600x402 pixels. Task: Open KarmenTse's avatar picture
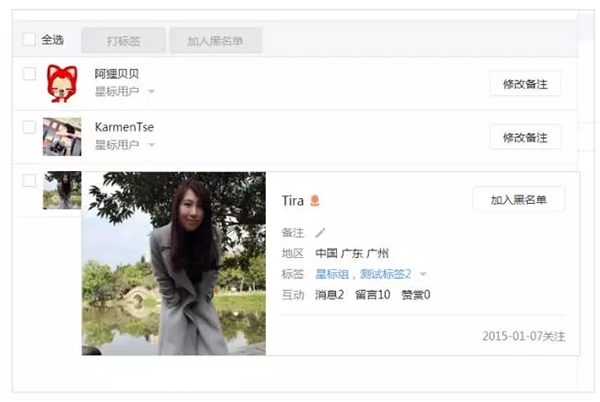coord(62,137)
